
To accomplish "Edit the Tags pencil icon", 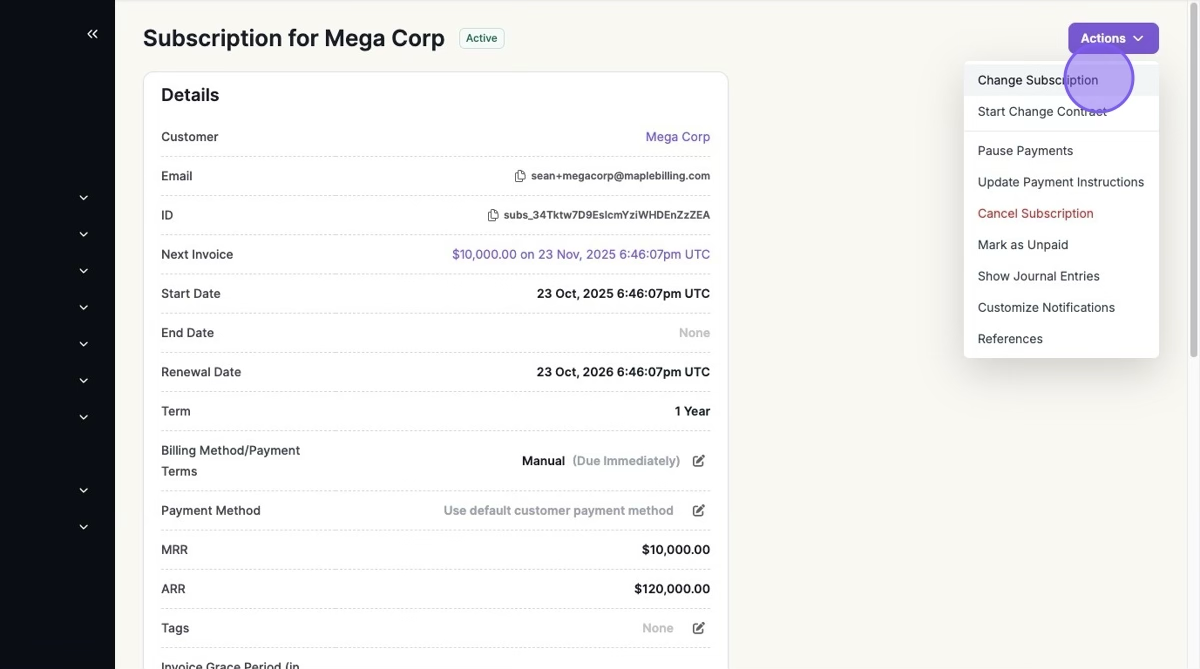I will [x=699, y=628].
